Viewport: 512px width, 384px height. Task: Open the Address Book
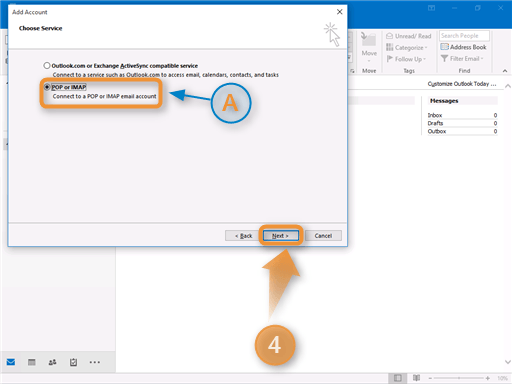(463, 47)
